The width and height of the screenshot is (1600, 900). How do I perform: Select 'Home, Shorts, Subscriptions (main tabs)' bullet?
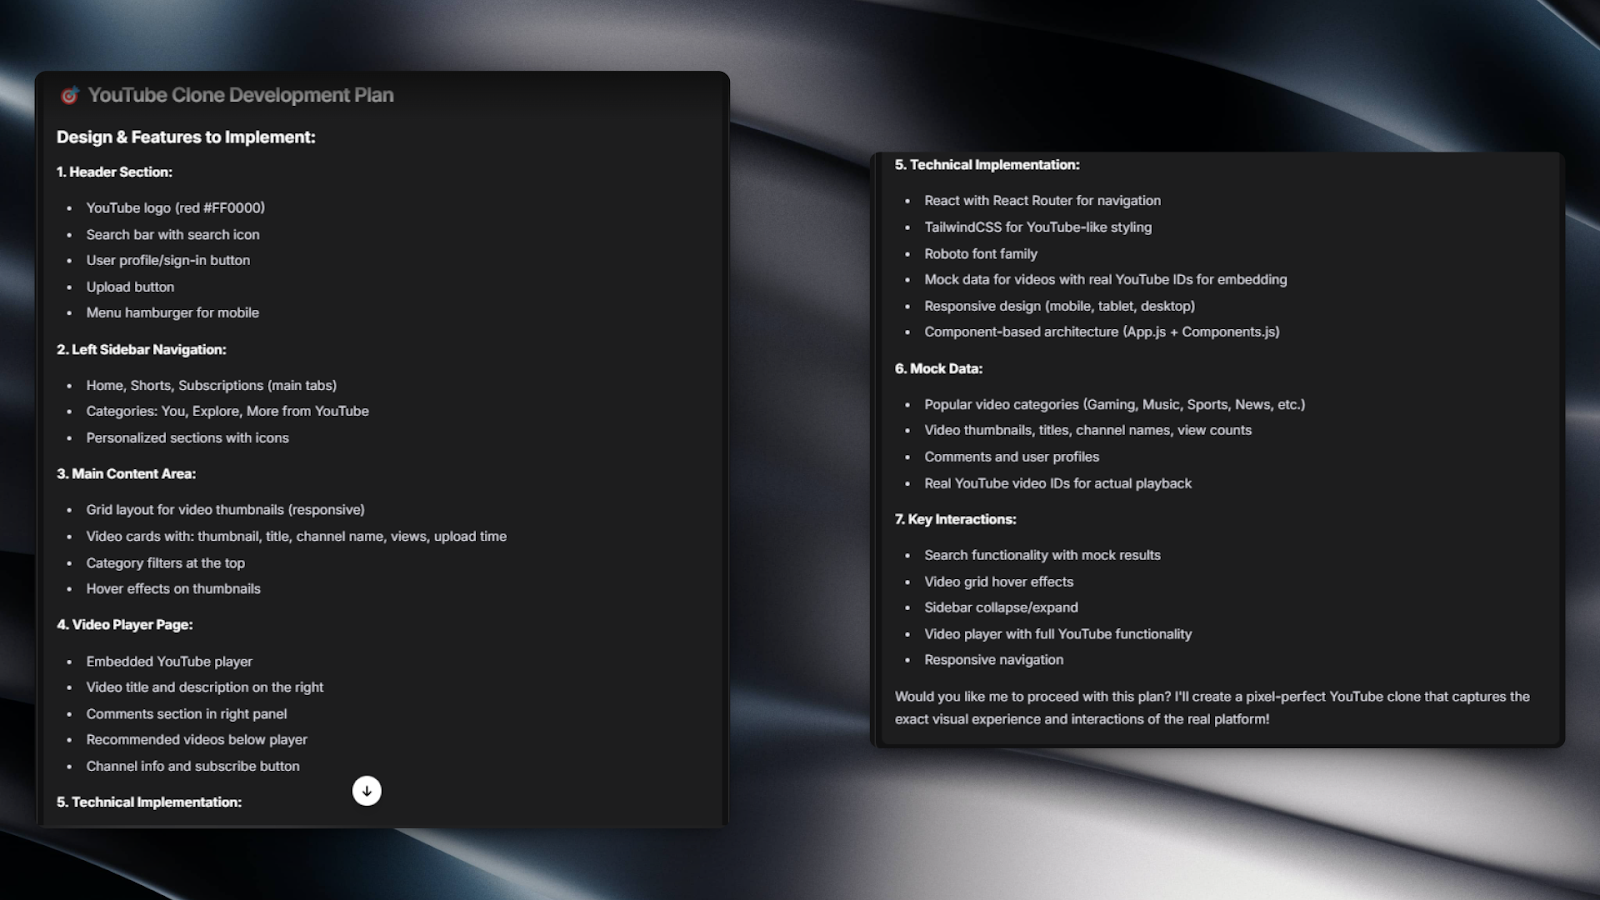pyautogui.click(x=211, y=385)
